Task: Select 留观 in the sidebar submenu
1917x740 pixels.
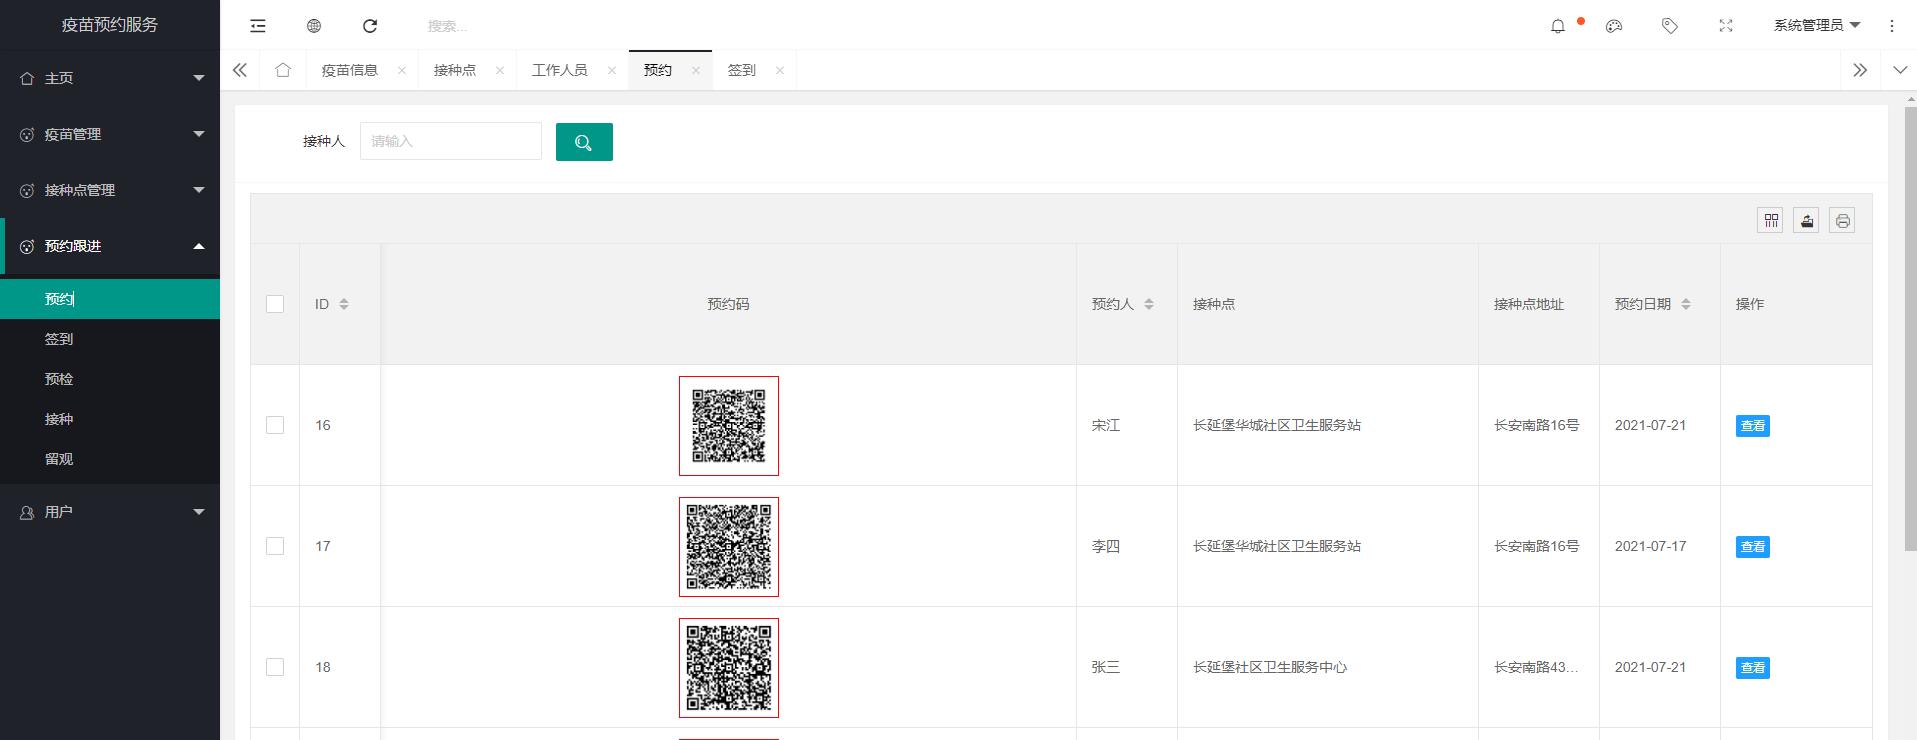Action: click(x=110, y=459)
